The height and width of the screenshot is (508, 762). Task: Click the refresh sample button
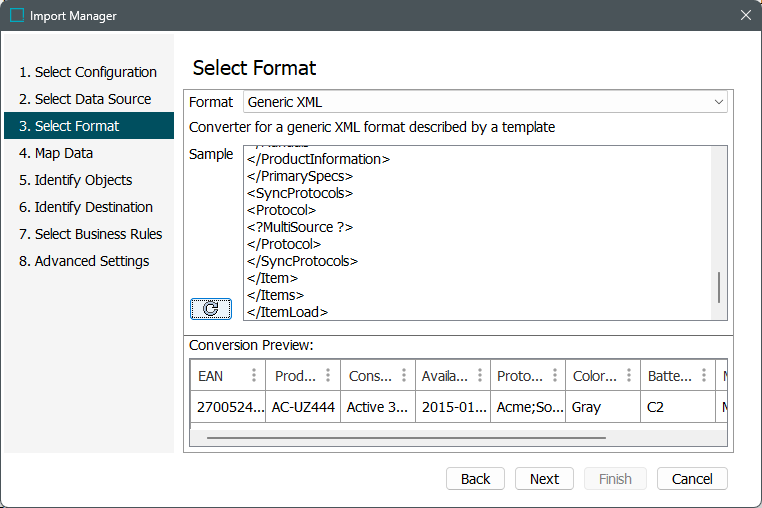(x=210, y=309)
